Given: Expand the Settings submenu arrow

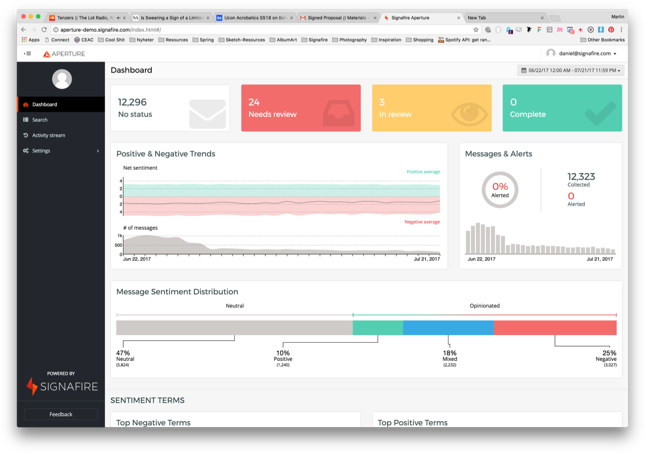Looking at the screenshot, I should [x=98, y=151].
